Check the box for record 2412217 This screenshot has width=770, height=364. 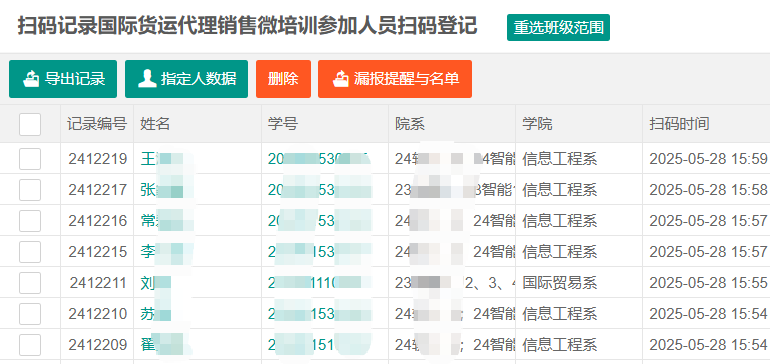point(30,190)
